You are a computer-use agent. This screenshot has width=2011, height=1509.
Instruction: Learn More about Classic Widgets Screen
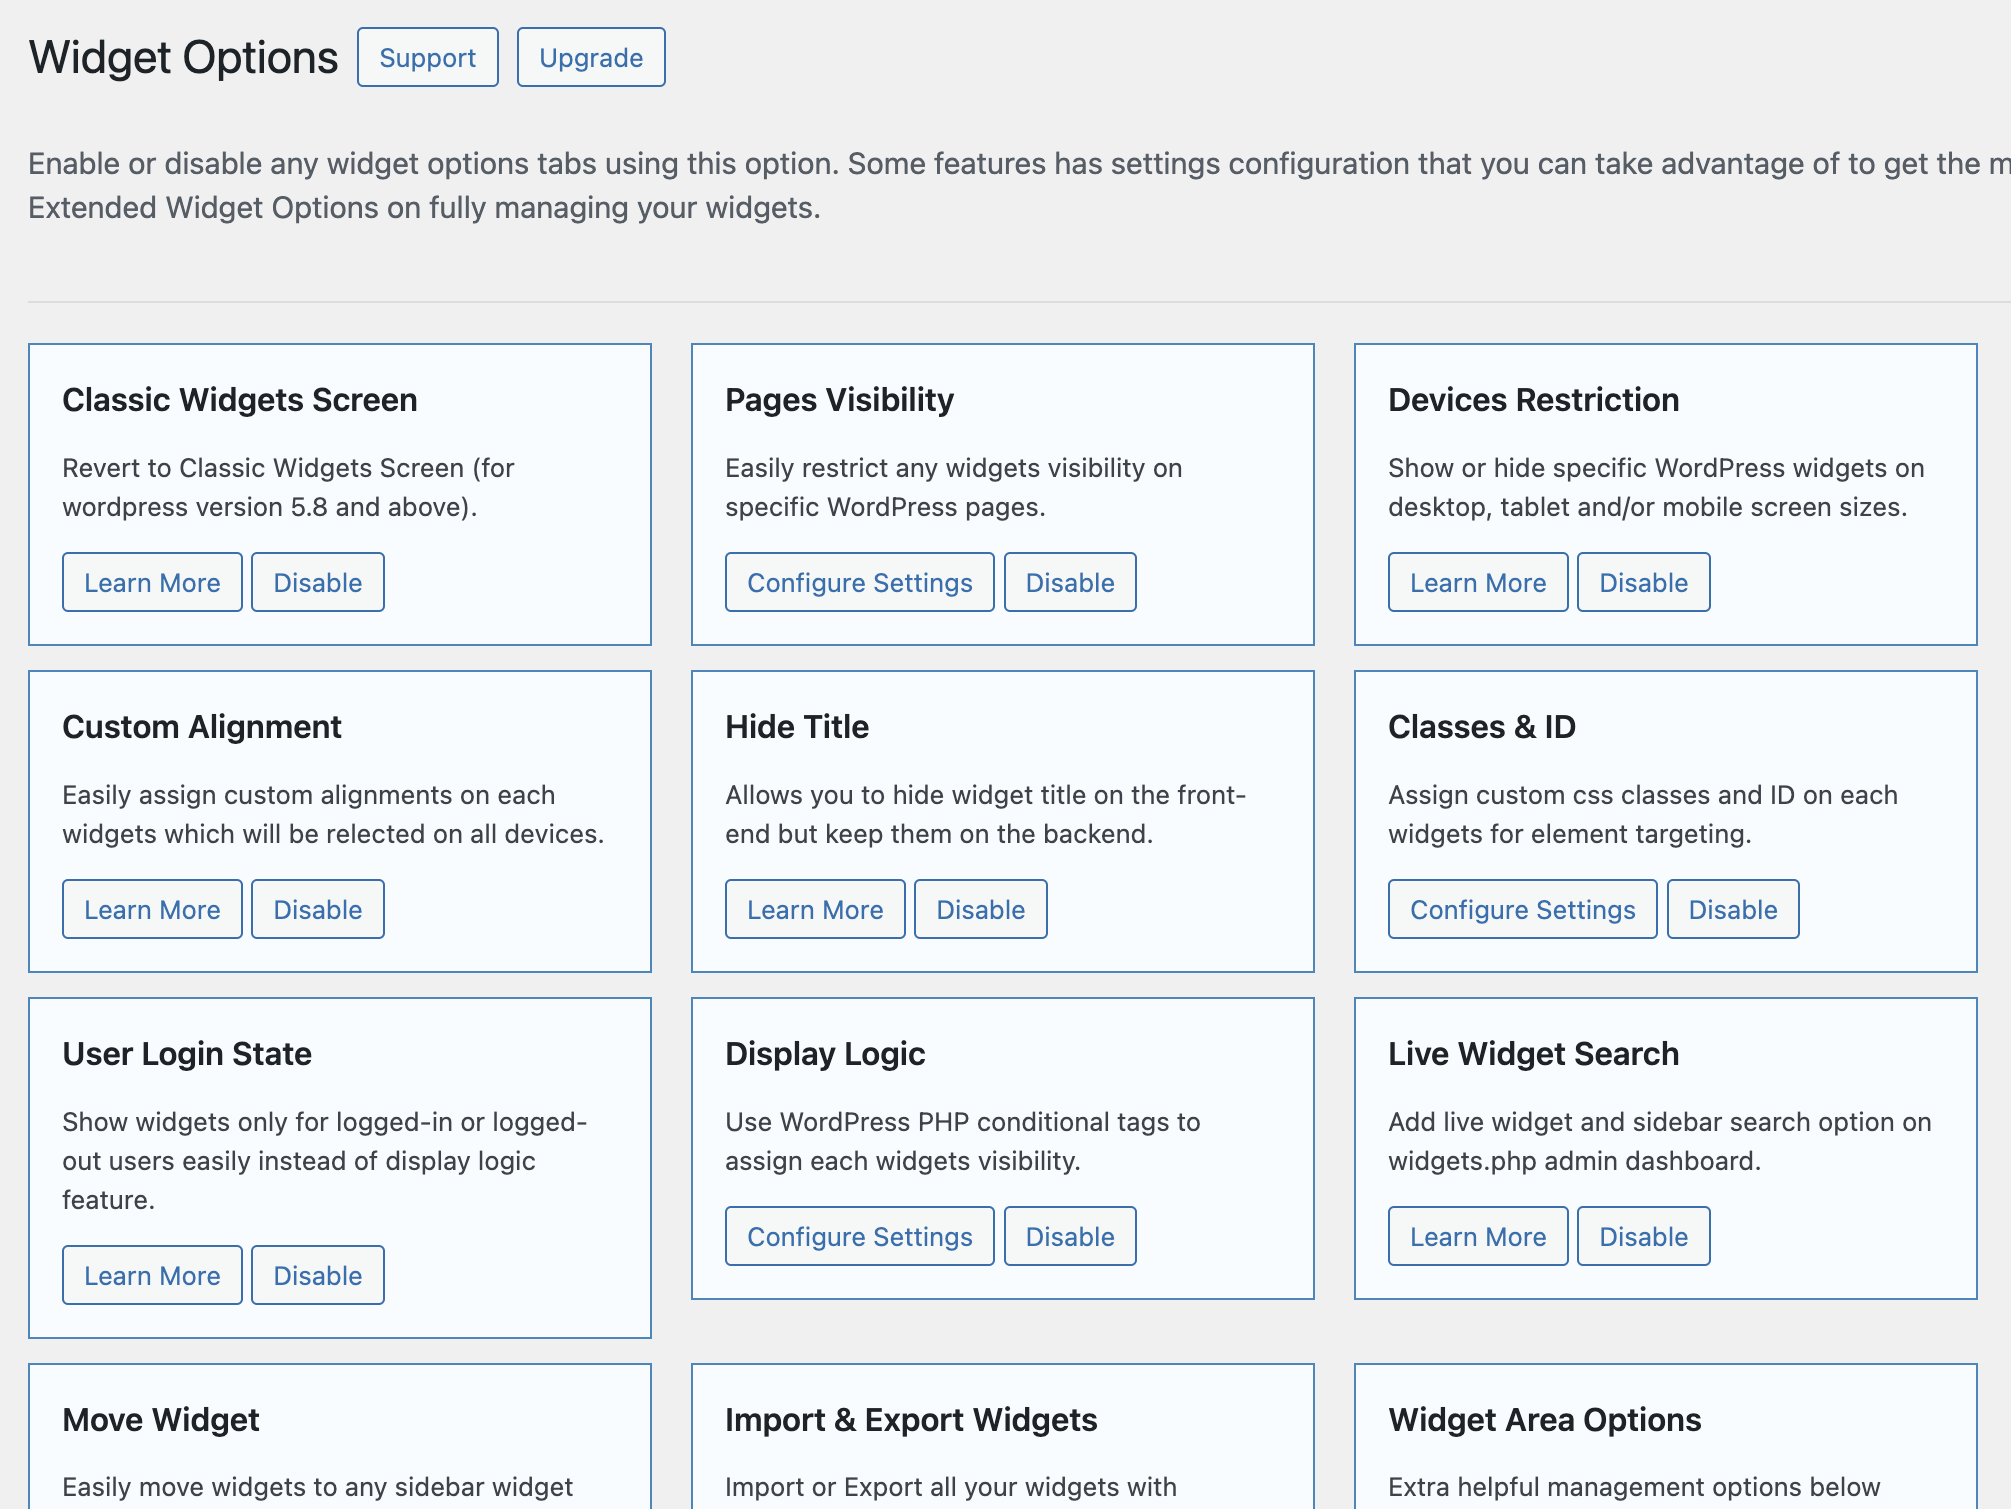pyautogui.click(x=151, y=582)
